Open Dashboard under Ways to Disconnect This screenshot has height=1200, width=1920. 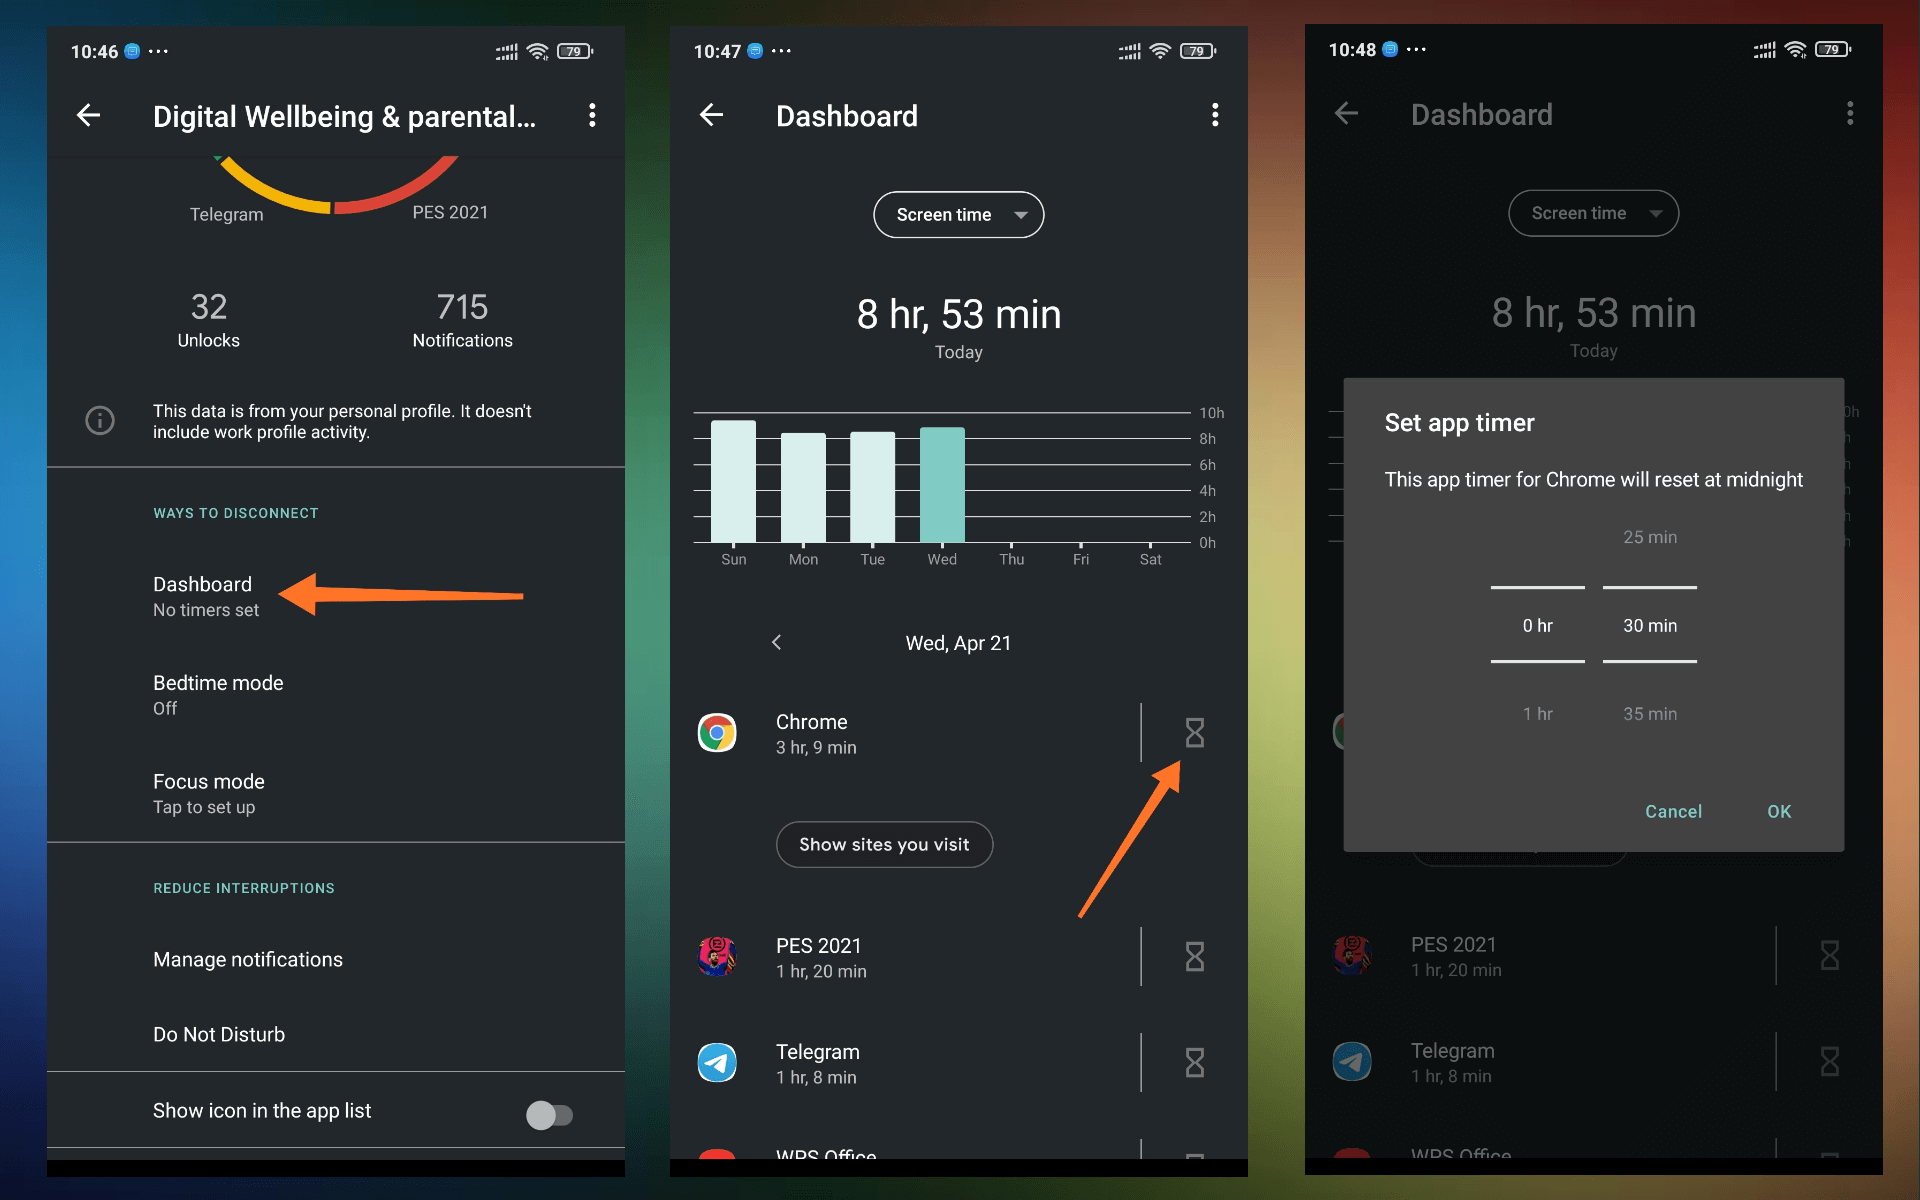click(x=202, y=594)
